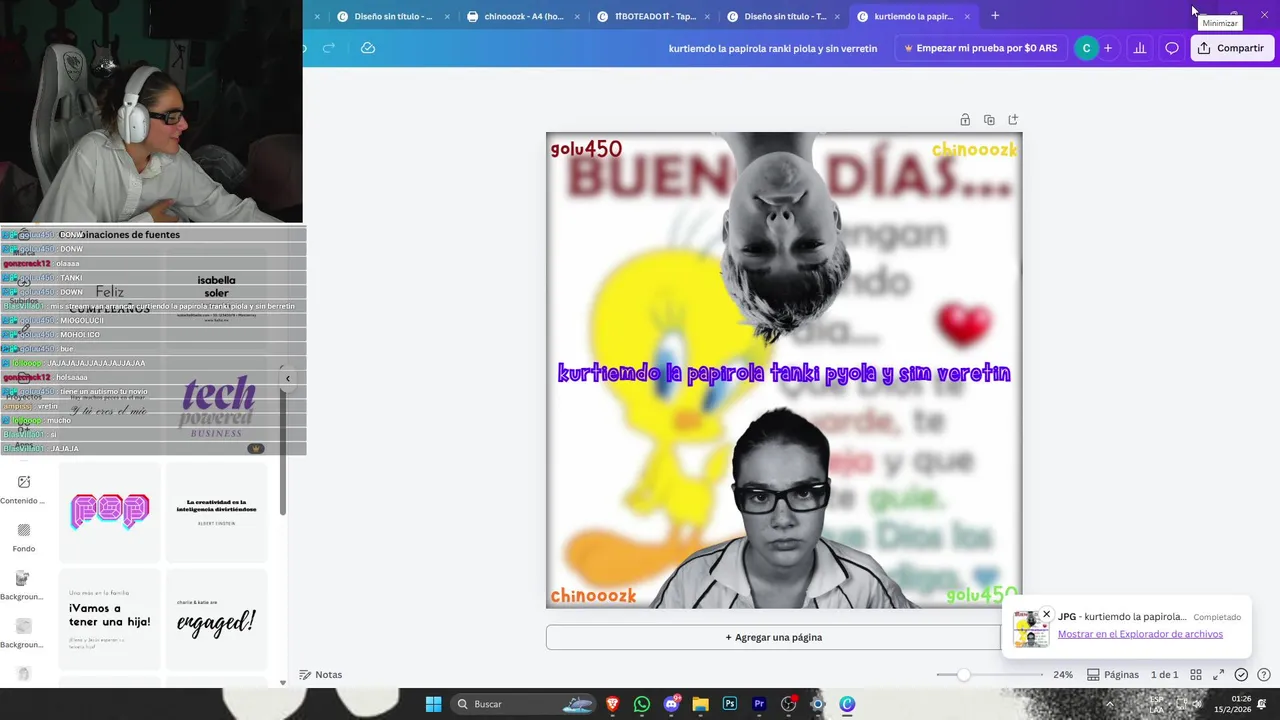Click the 24% zoom percentage value

(x=1063, y=675)
